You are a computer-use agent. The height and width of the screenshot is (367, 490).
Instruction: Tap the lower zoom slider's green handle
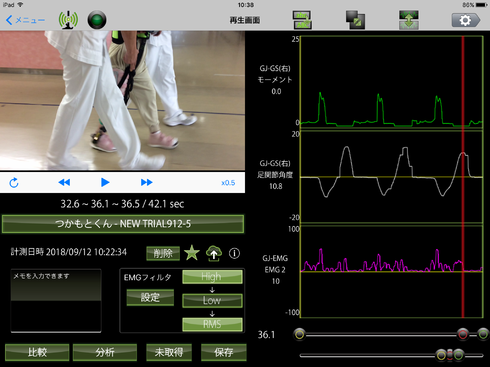click(459, 355)
